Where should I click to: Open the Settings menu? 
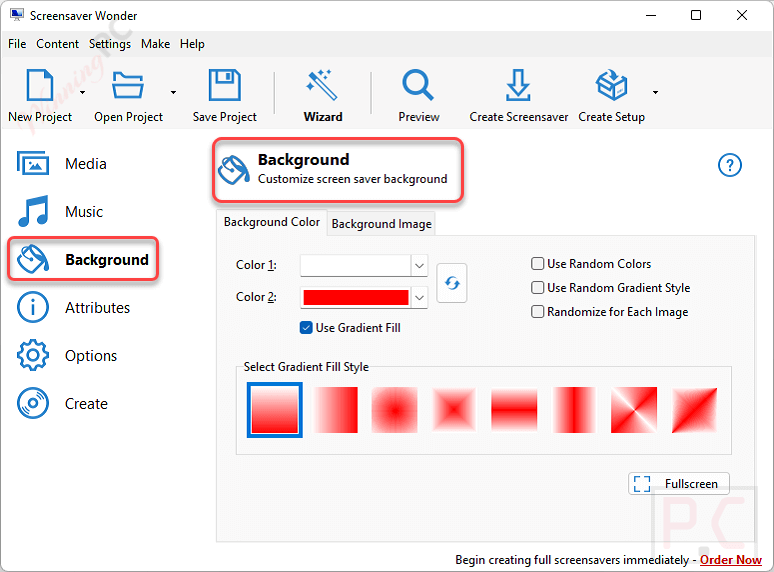(x=110, y=44)
